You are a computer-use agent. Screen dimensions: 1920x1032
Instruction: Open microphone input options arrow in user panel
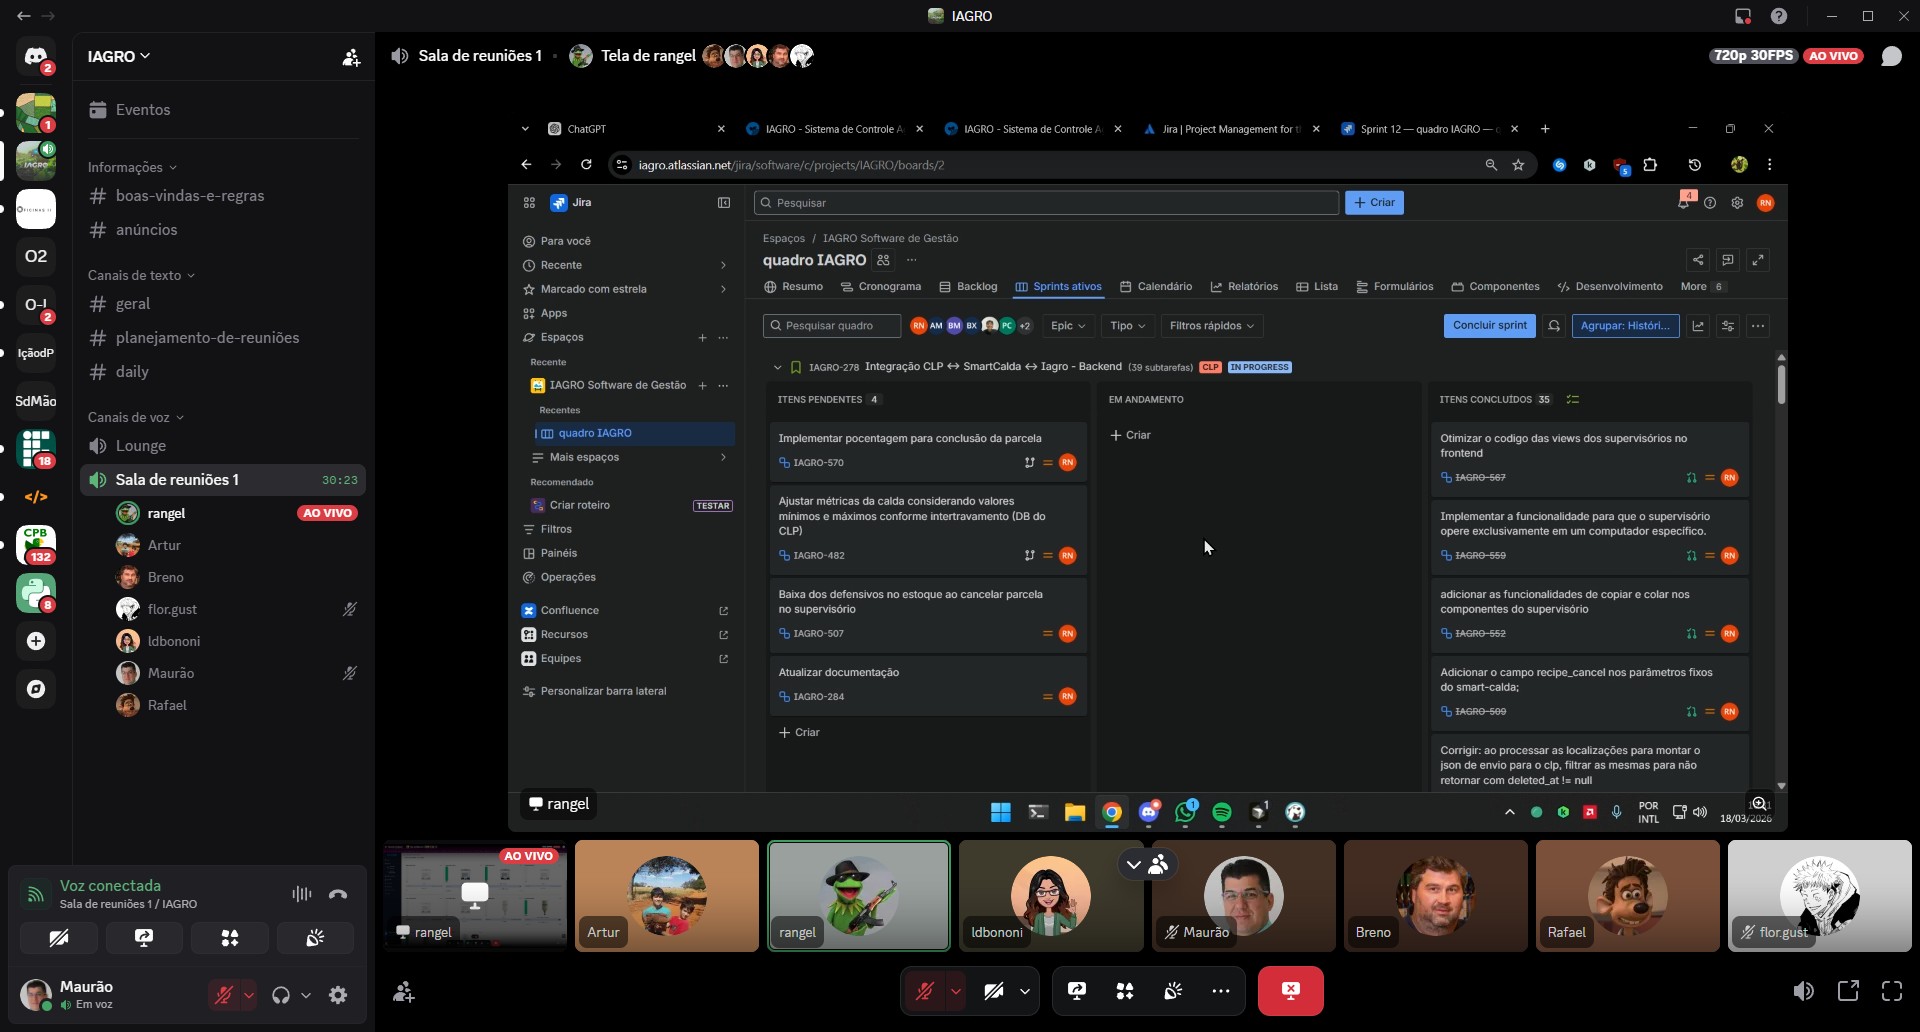(x=249, y=995)
